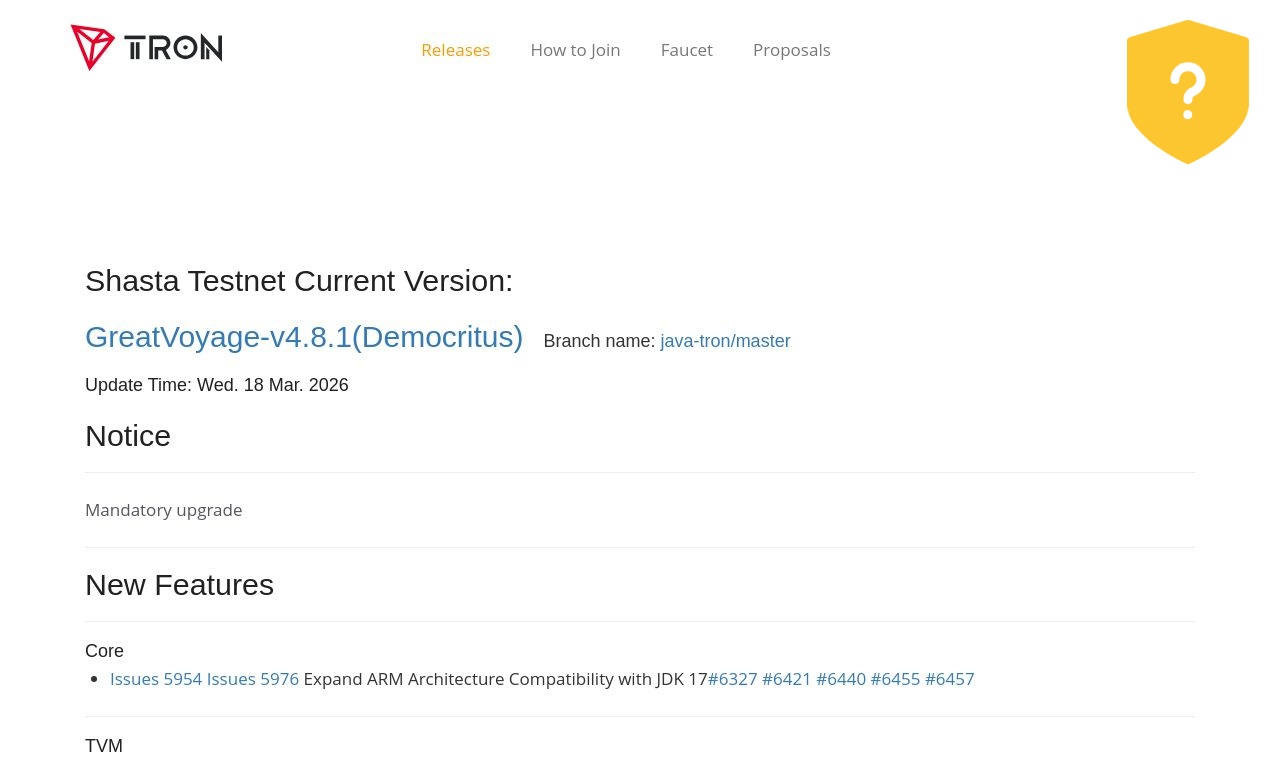This screenshot has width=1280, height=768.
Task: Open pull request #6421 link
Action: pyautogui.click(x=787, y=679)
